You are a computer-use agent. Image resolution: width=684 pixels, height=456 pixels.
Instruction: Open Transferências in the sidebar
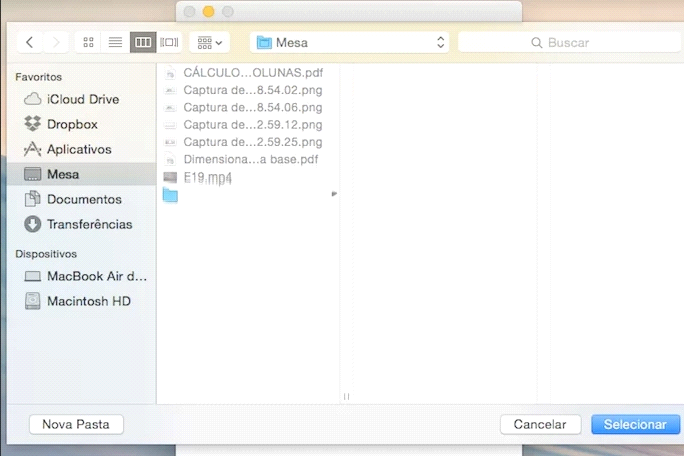coord(82,224)
